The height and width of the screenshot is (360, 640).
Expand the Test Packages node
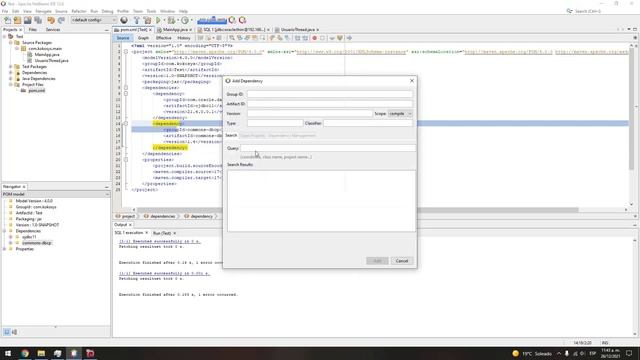click(x=11, y=67)
